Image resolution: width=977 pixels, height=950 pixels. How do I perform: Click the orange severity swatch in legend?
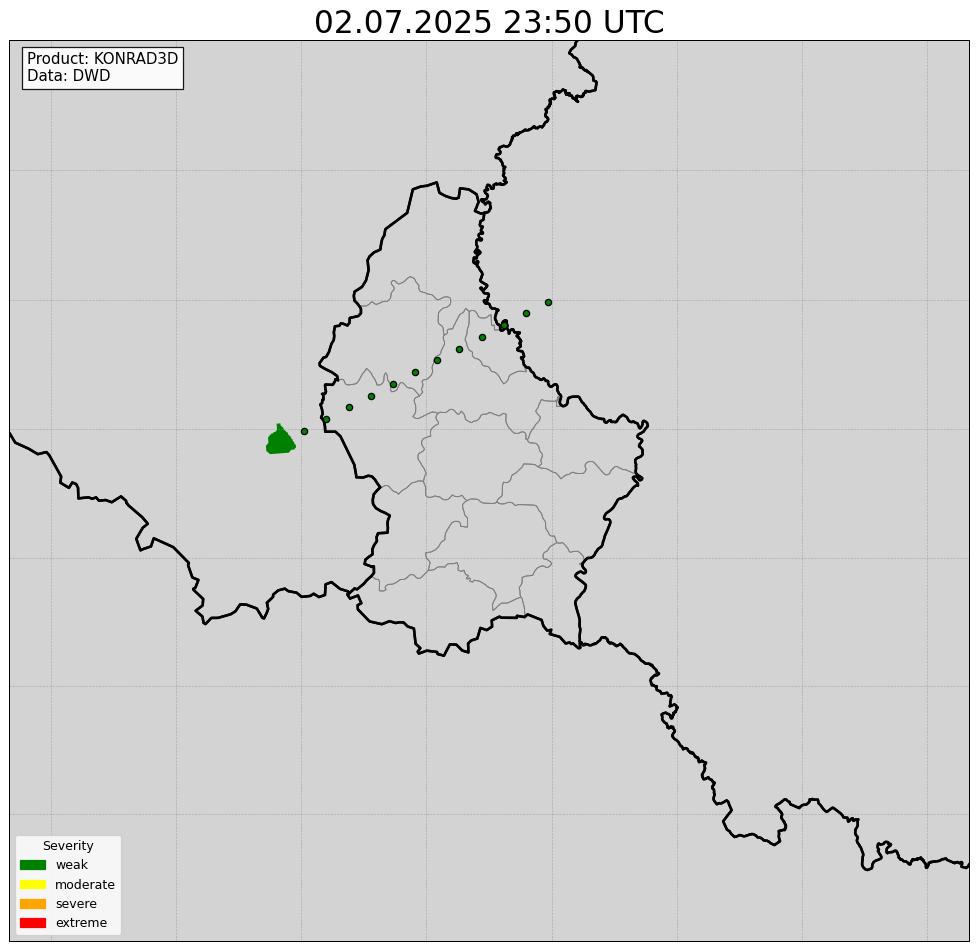pyautogui.click(x=33, y=903)
